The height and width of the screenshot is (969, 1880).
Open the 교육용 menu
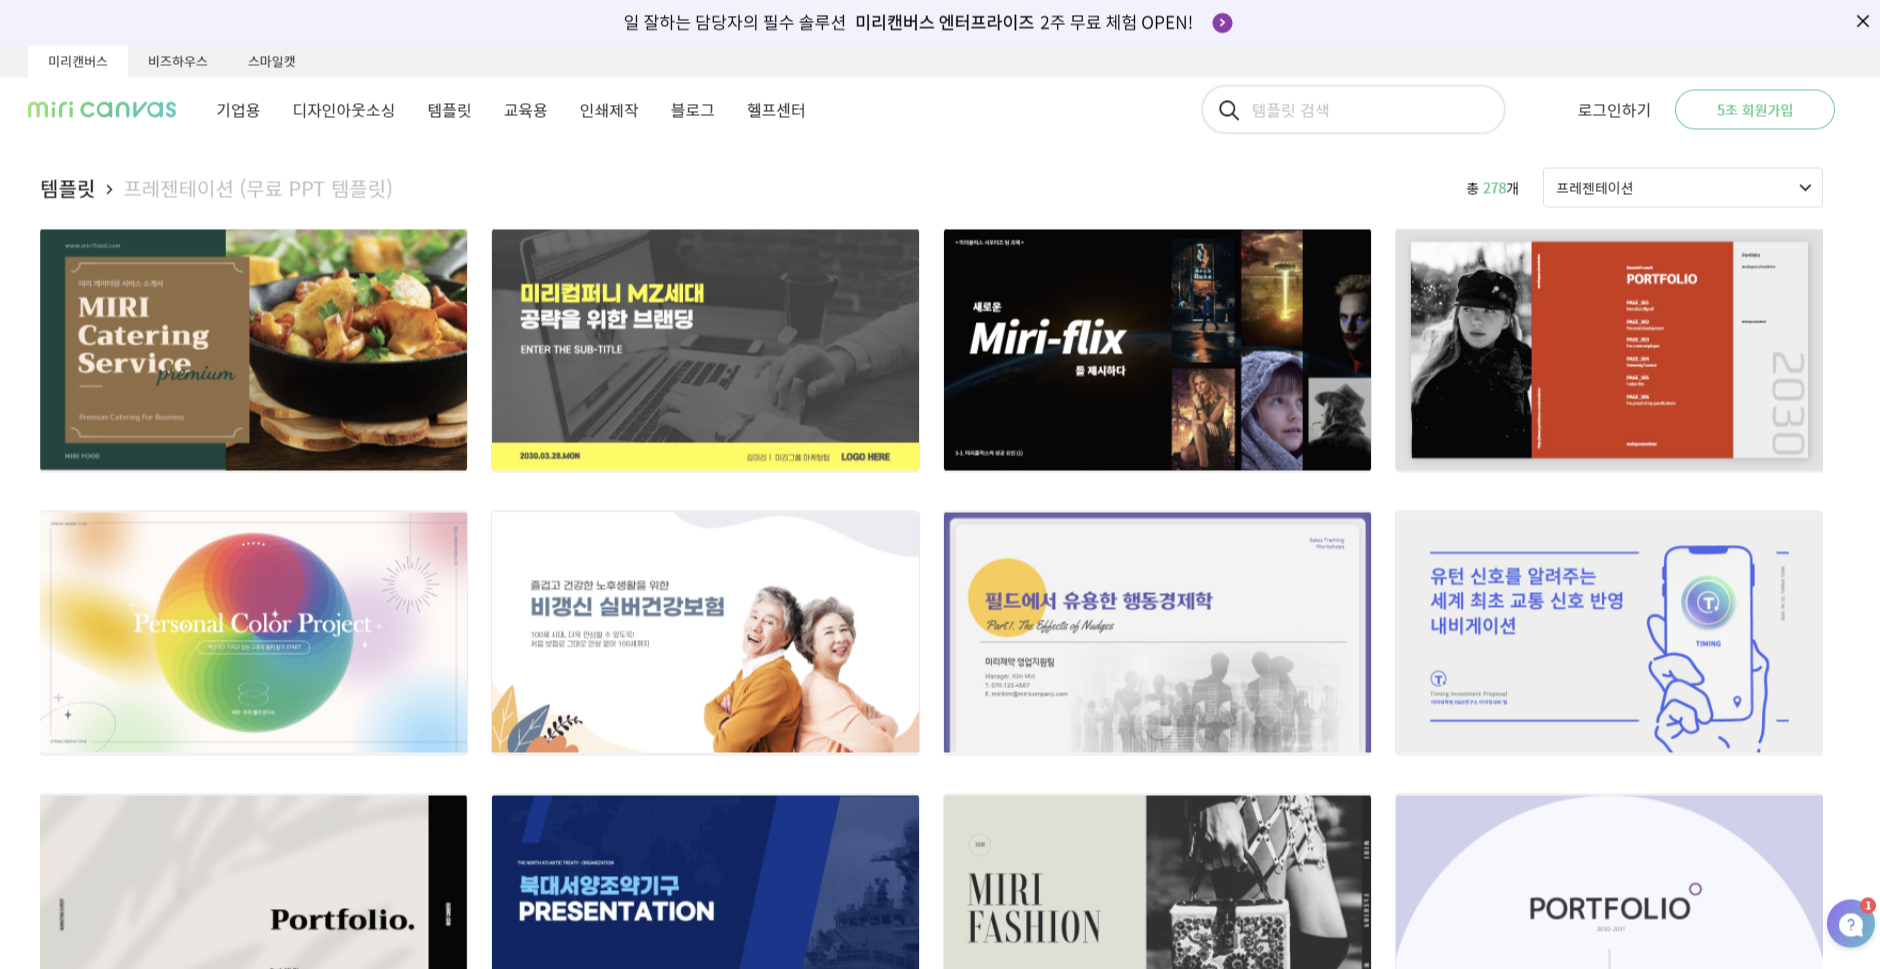(525, 110)
